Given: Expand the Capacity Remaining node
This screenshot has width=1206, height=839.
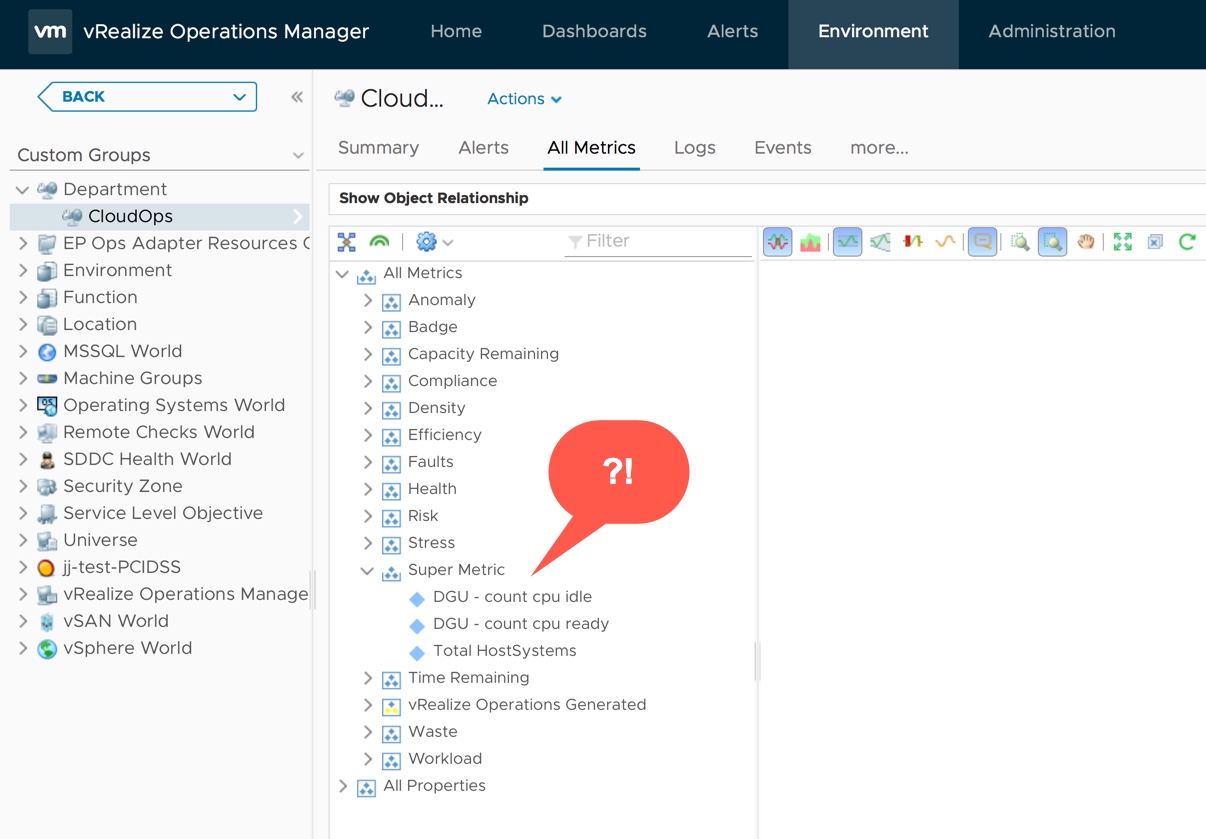Looking at the screenshot, I should [368, 354].
